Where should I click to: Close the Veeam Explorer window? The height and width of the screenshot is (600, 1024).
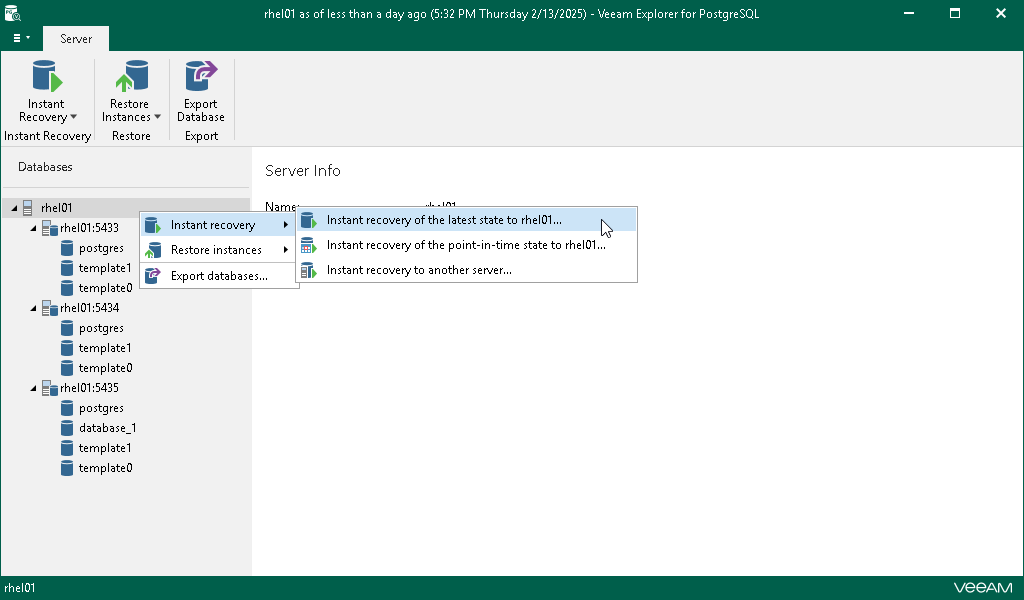point(1000,13)
